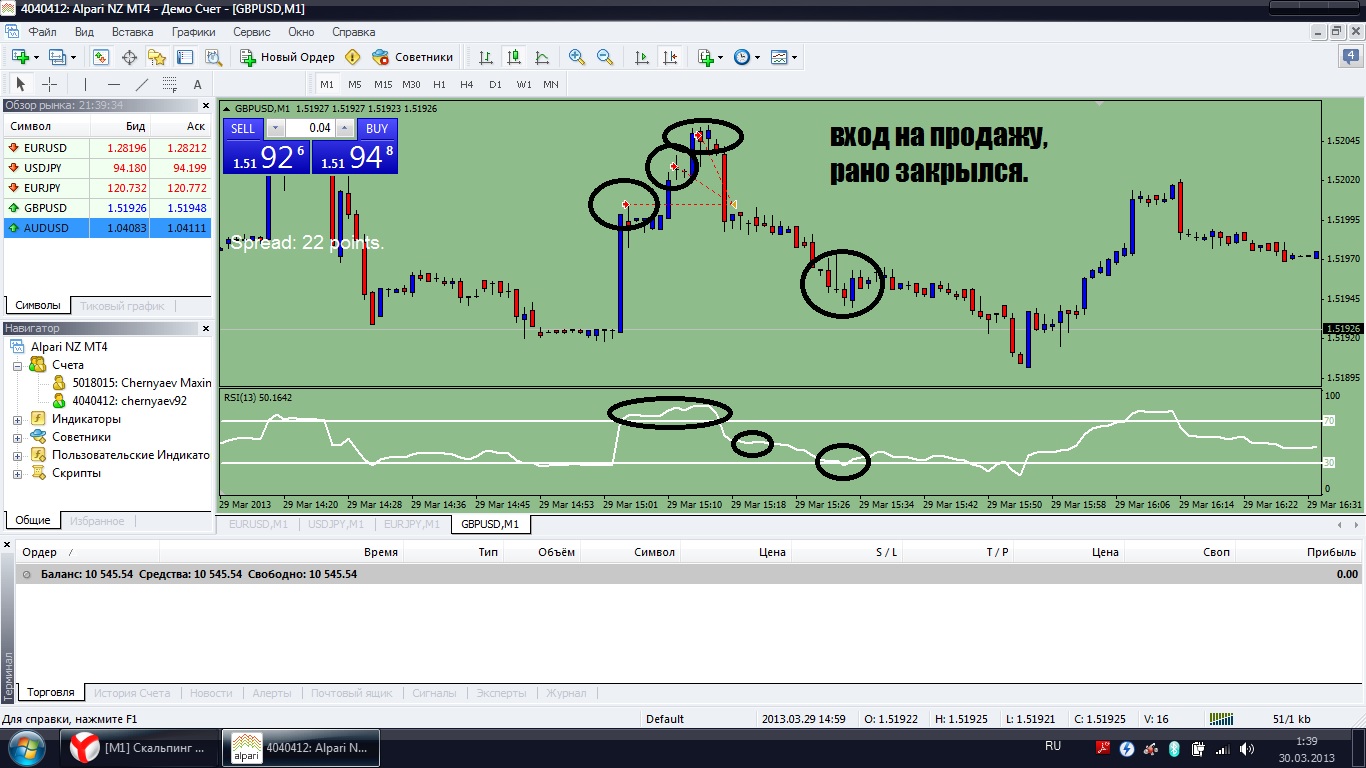Zoom out on the chart

coord(605,57)
